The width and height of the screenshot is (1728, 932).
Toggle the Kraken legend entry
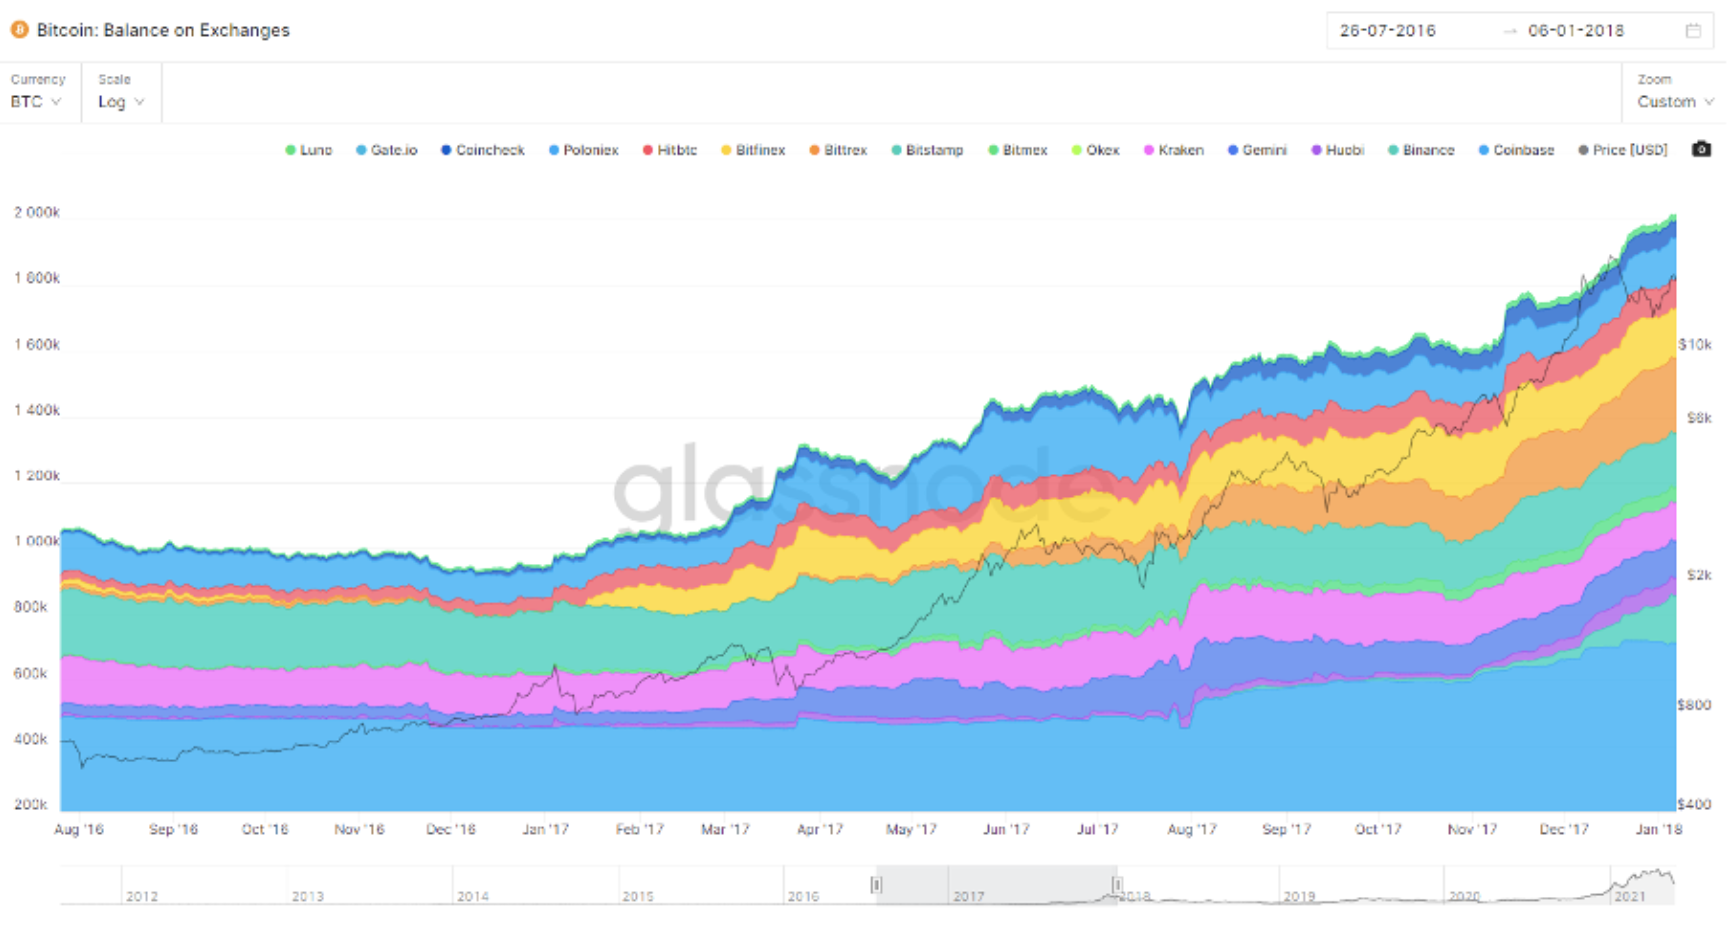(x=1174, y=150)
